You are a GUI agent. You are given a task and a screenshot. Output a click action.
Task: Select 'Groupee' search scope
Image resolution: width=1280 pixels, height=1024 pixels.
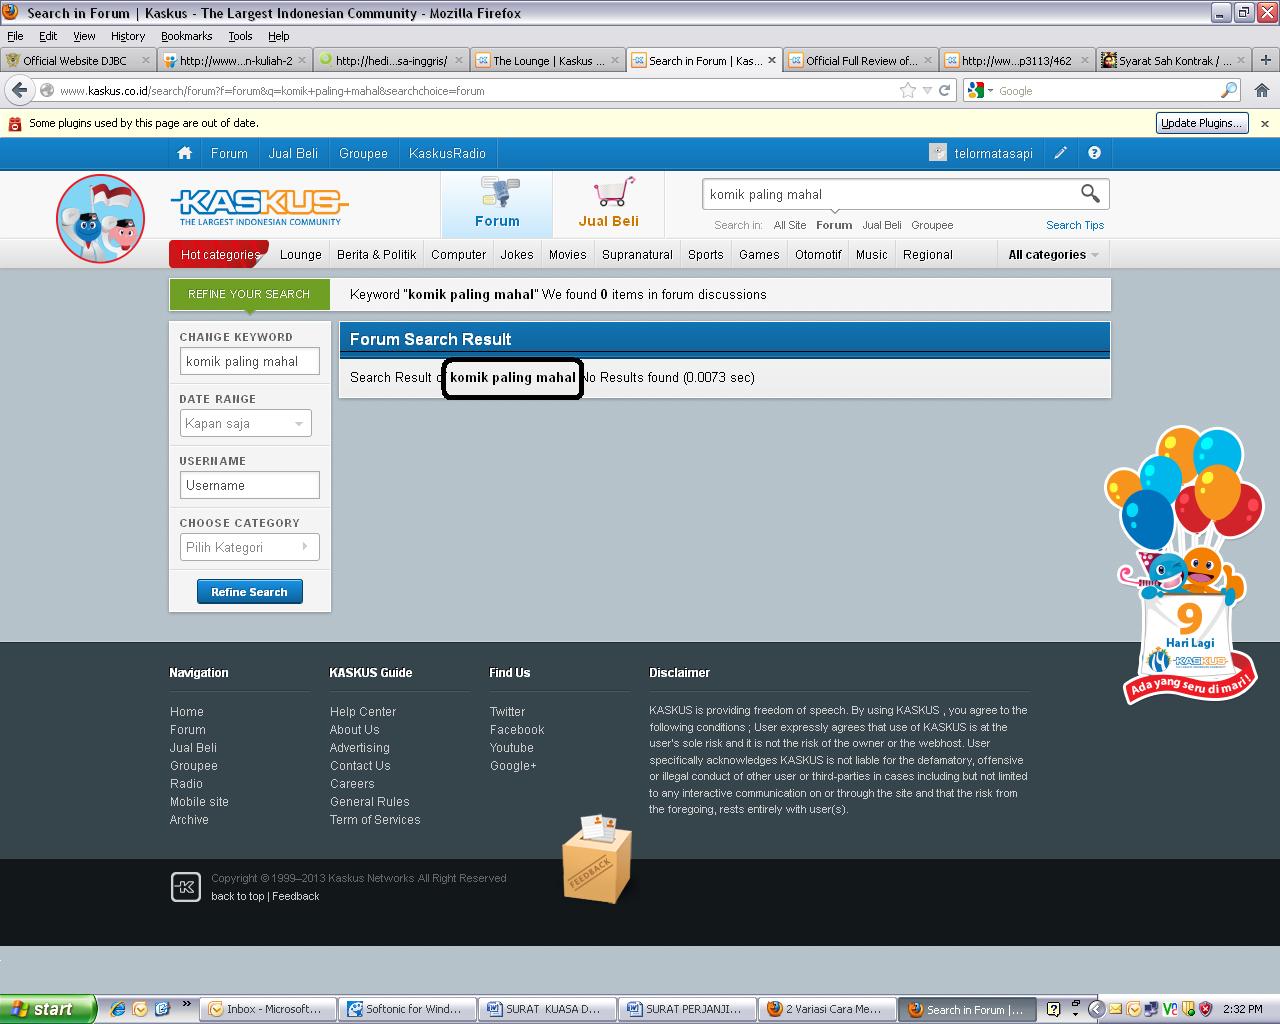pyautogui.click(x=932, y=225)
